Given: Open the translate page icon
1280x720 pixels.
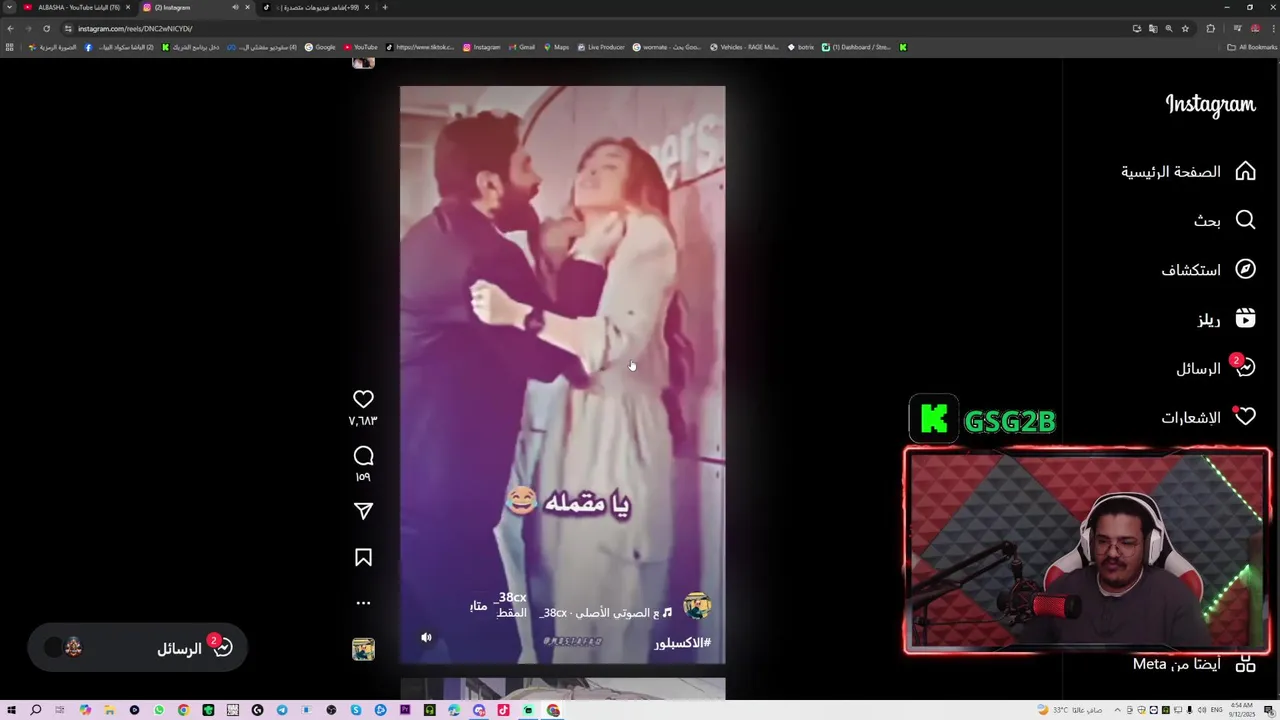Looking at the screenshot, I should pos(1153,28).
